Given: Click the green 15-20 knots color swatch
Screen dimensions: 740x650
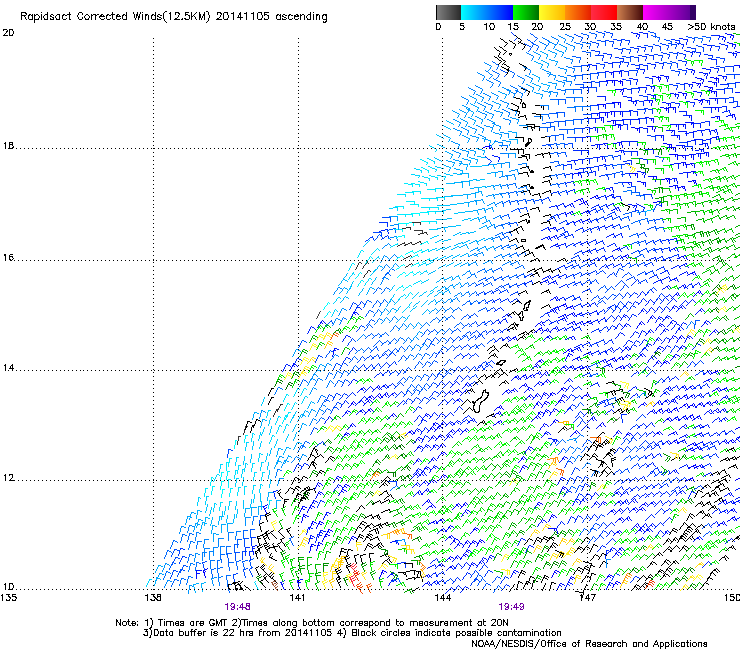Looking at the screenshot, I should 526,12.
